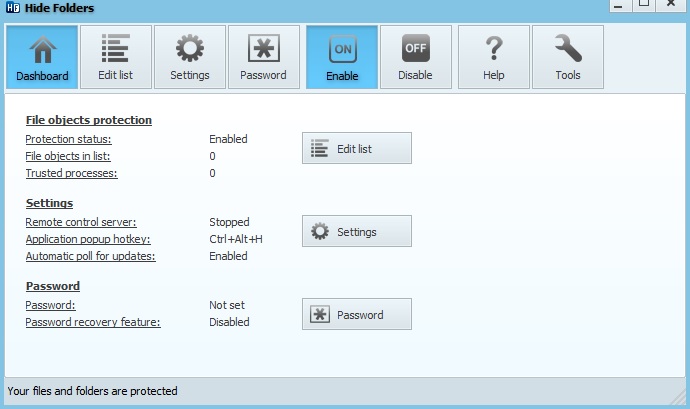The height and width of the screenshot is (409, 690).
Task: Click the Ctrl+Alt+H hotkey value
Action: 236,239
